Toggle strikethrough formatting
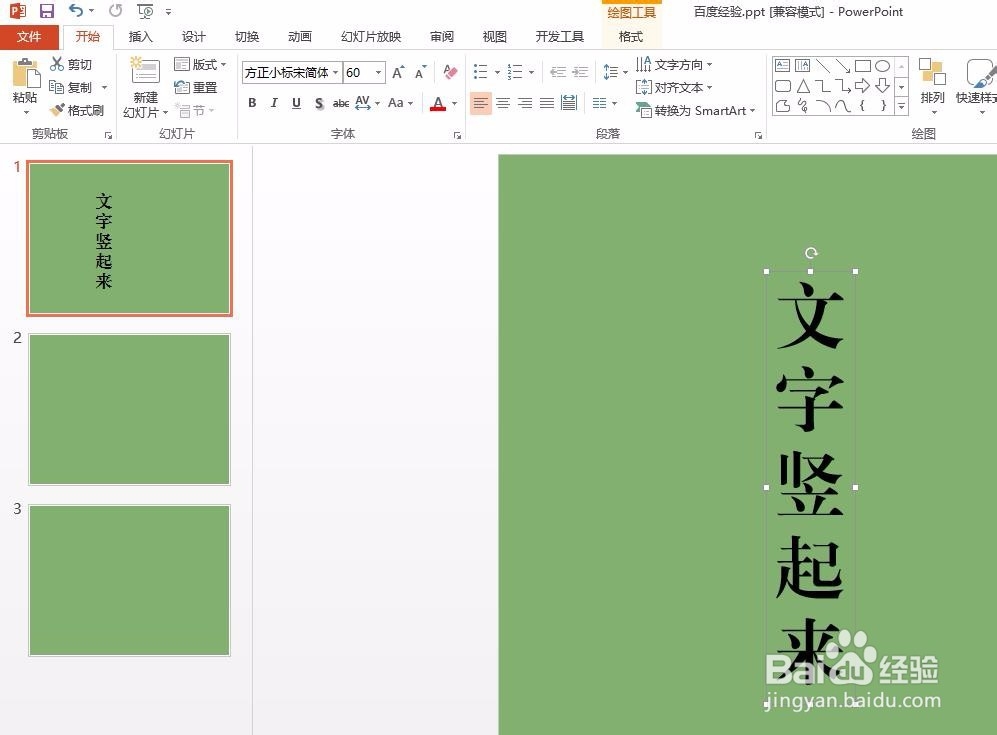The image size is (997, 735). pyautogui.click(x=340, y=102)
